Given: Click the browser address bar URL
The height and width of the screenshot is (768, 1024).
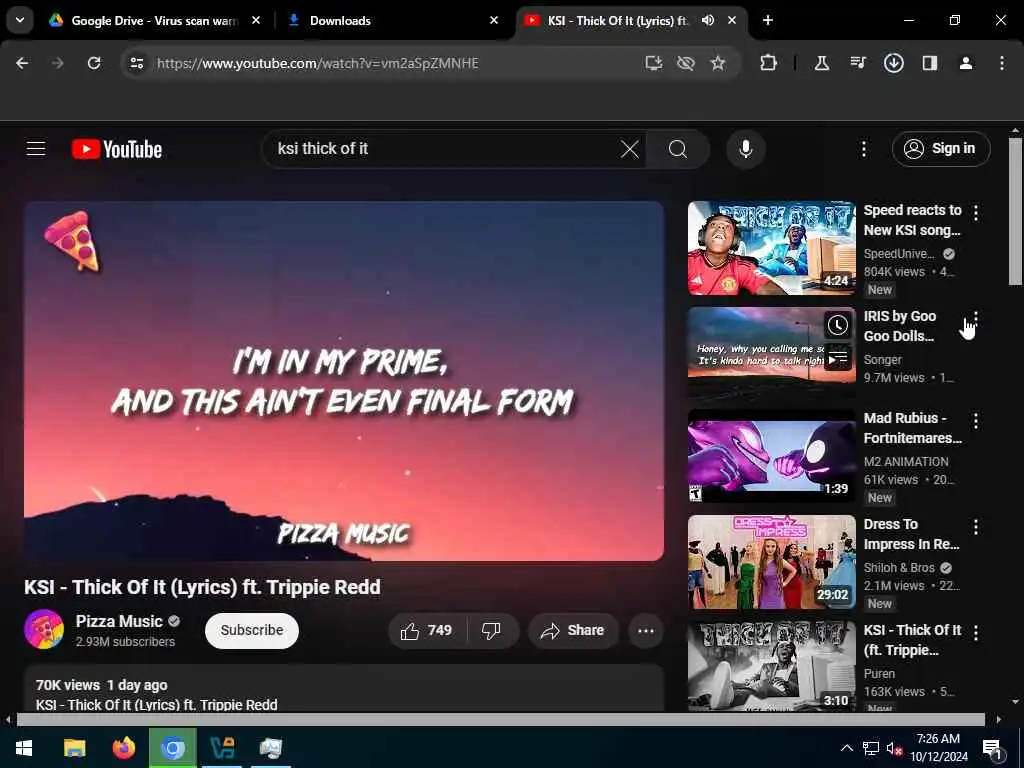Looking at the screenshot, I should tap(317, 63).
